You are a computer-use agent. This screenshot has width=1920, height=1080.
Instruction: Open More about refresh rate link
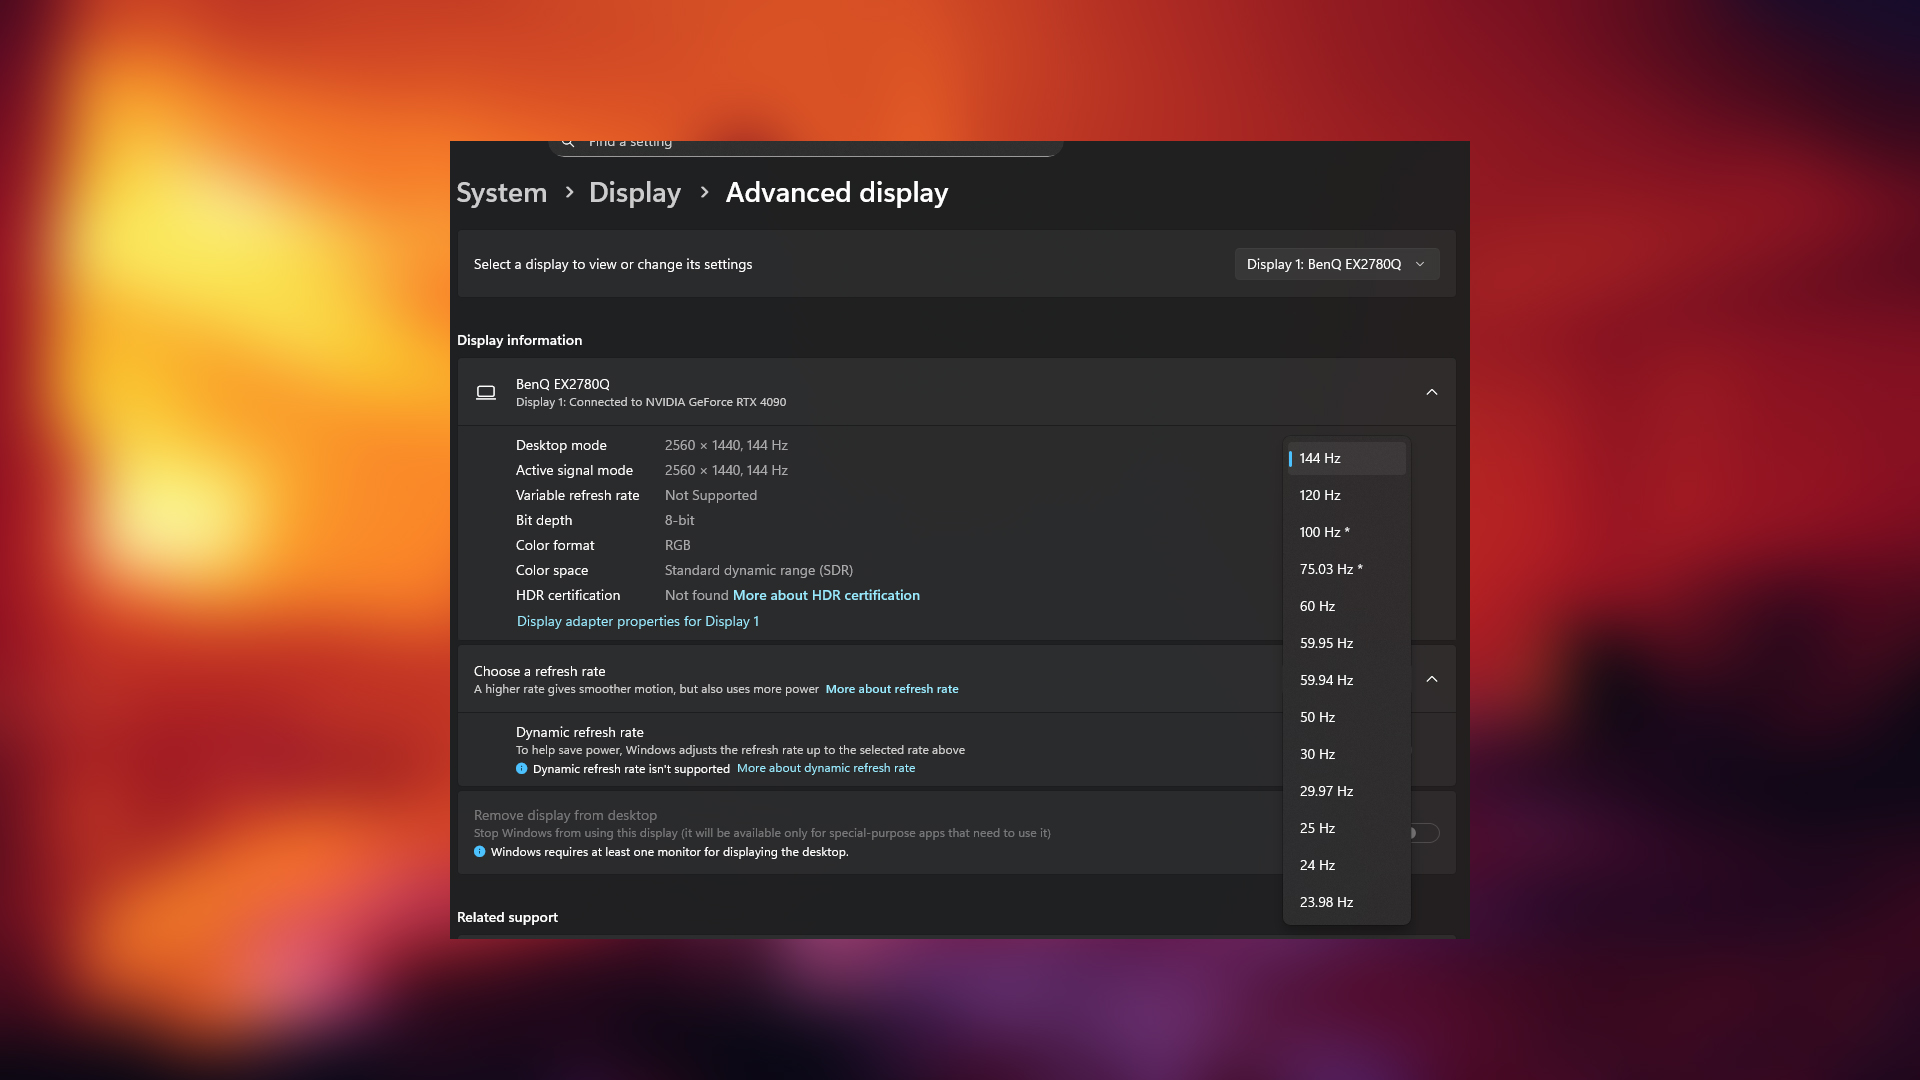pos(891,689)
